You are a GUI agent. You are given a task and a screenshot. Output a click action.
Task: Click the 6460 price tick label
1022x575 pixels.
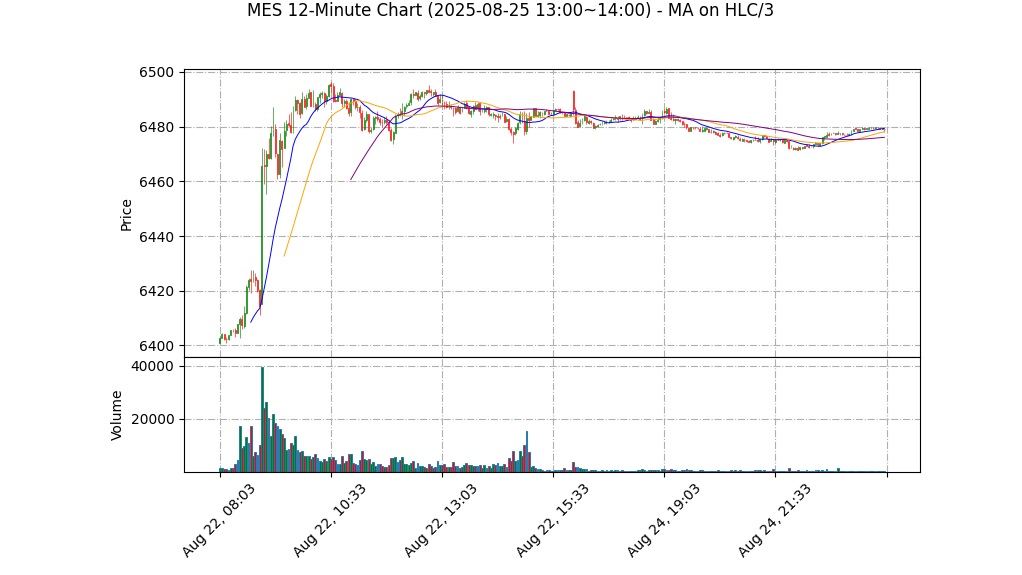tap(156, 182)
